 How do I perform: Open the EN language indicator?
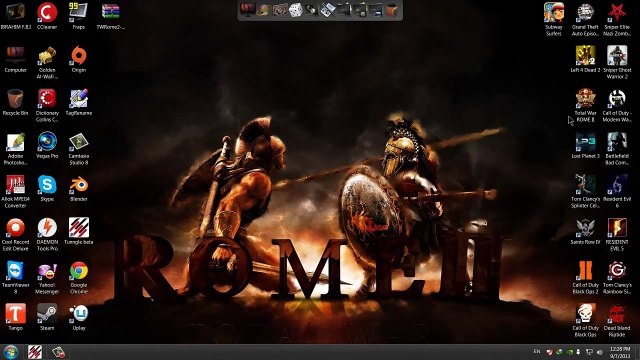(537, 351)
